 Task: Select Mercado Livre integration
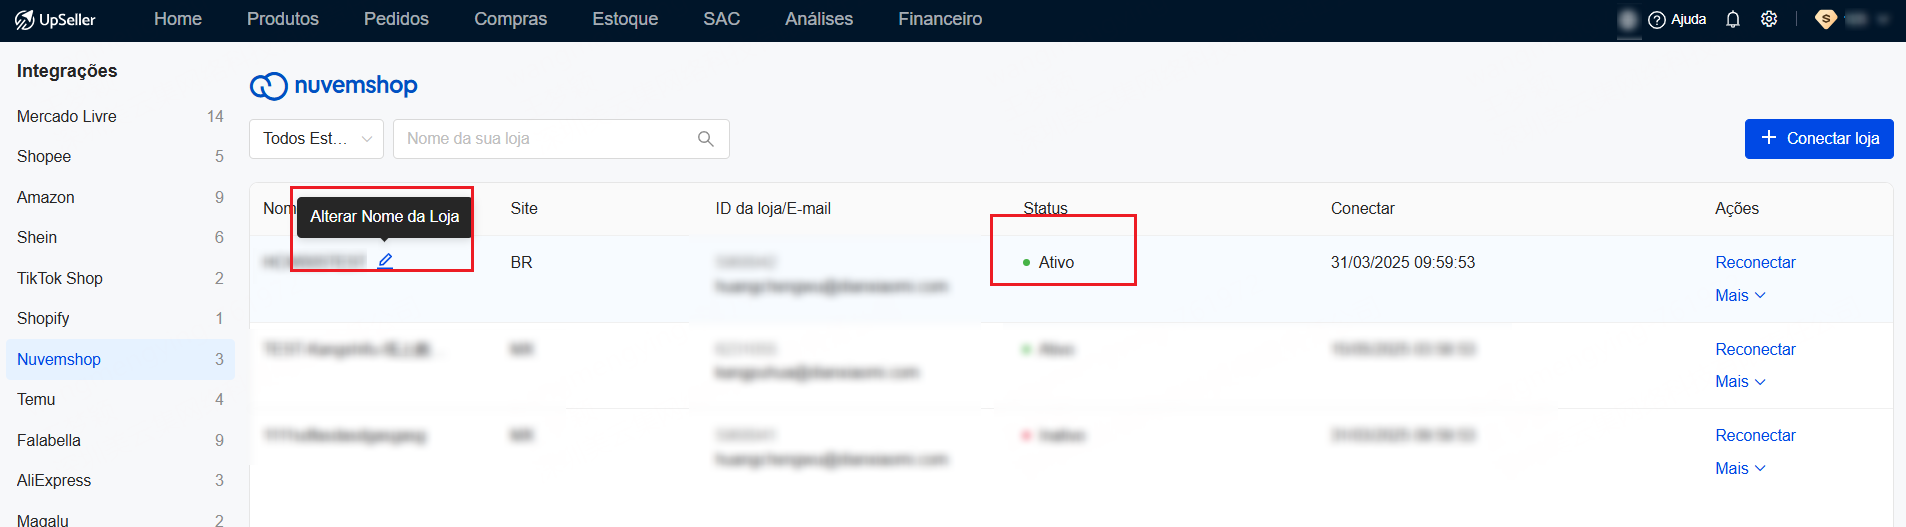point(120,116)
